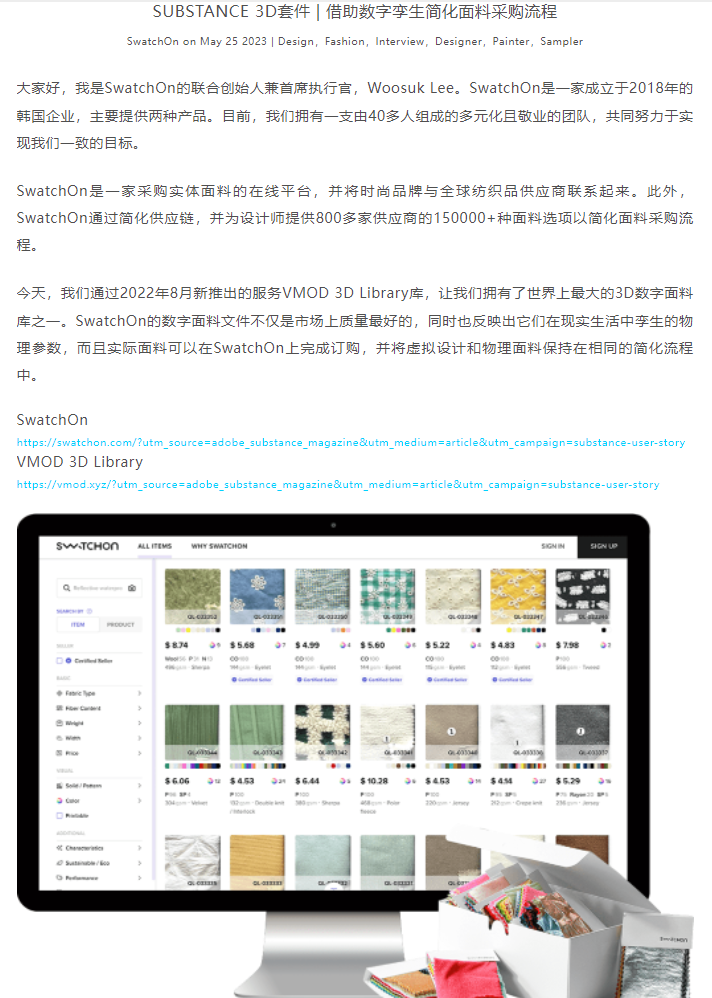Expand the Sustainable / Eco chevron

[139, 863]
